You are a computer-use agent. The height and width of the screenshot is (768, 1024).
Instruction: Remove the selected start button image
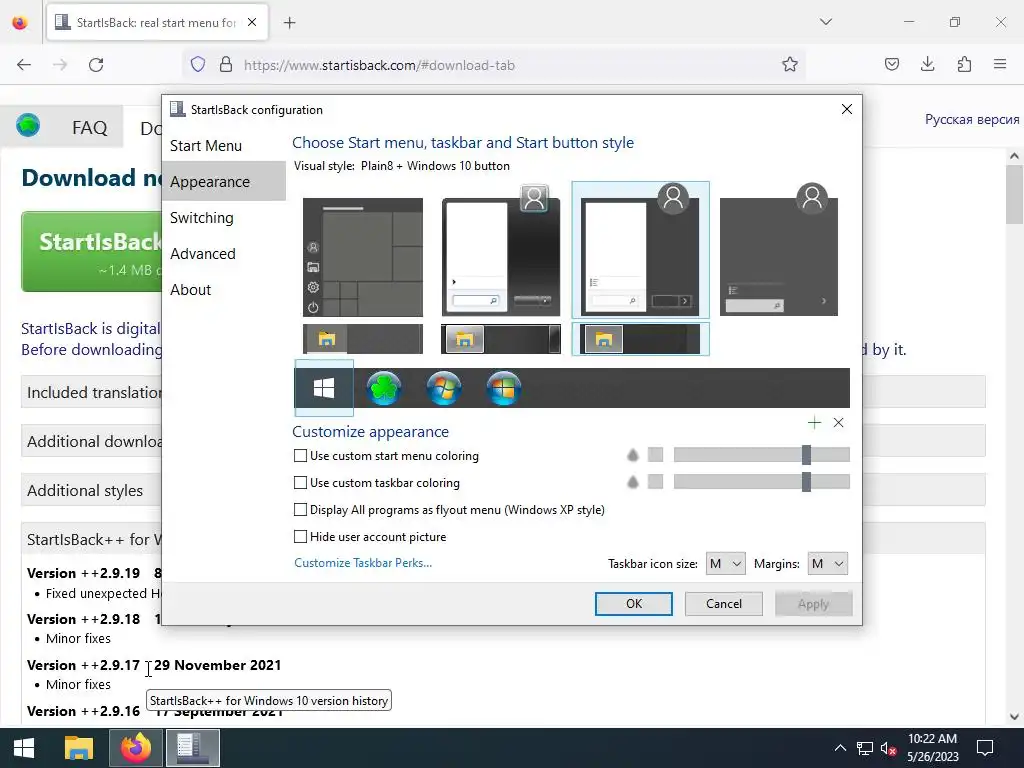pyautogui.click(x=839, y=423)
